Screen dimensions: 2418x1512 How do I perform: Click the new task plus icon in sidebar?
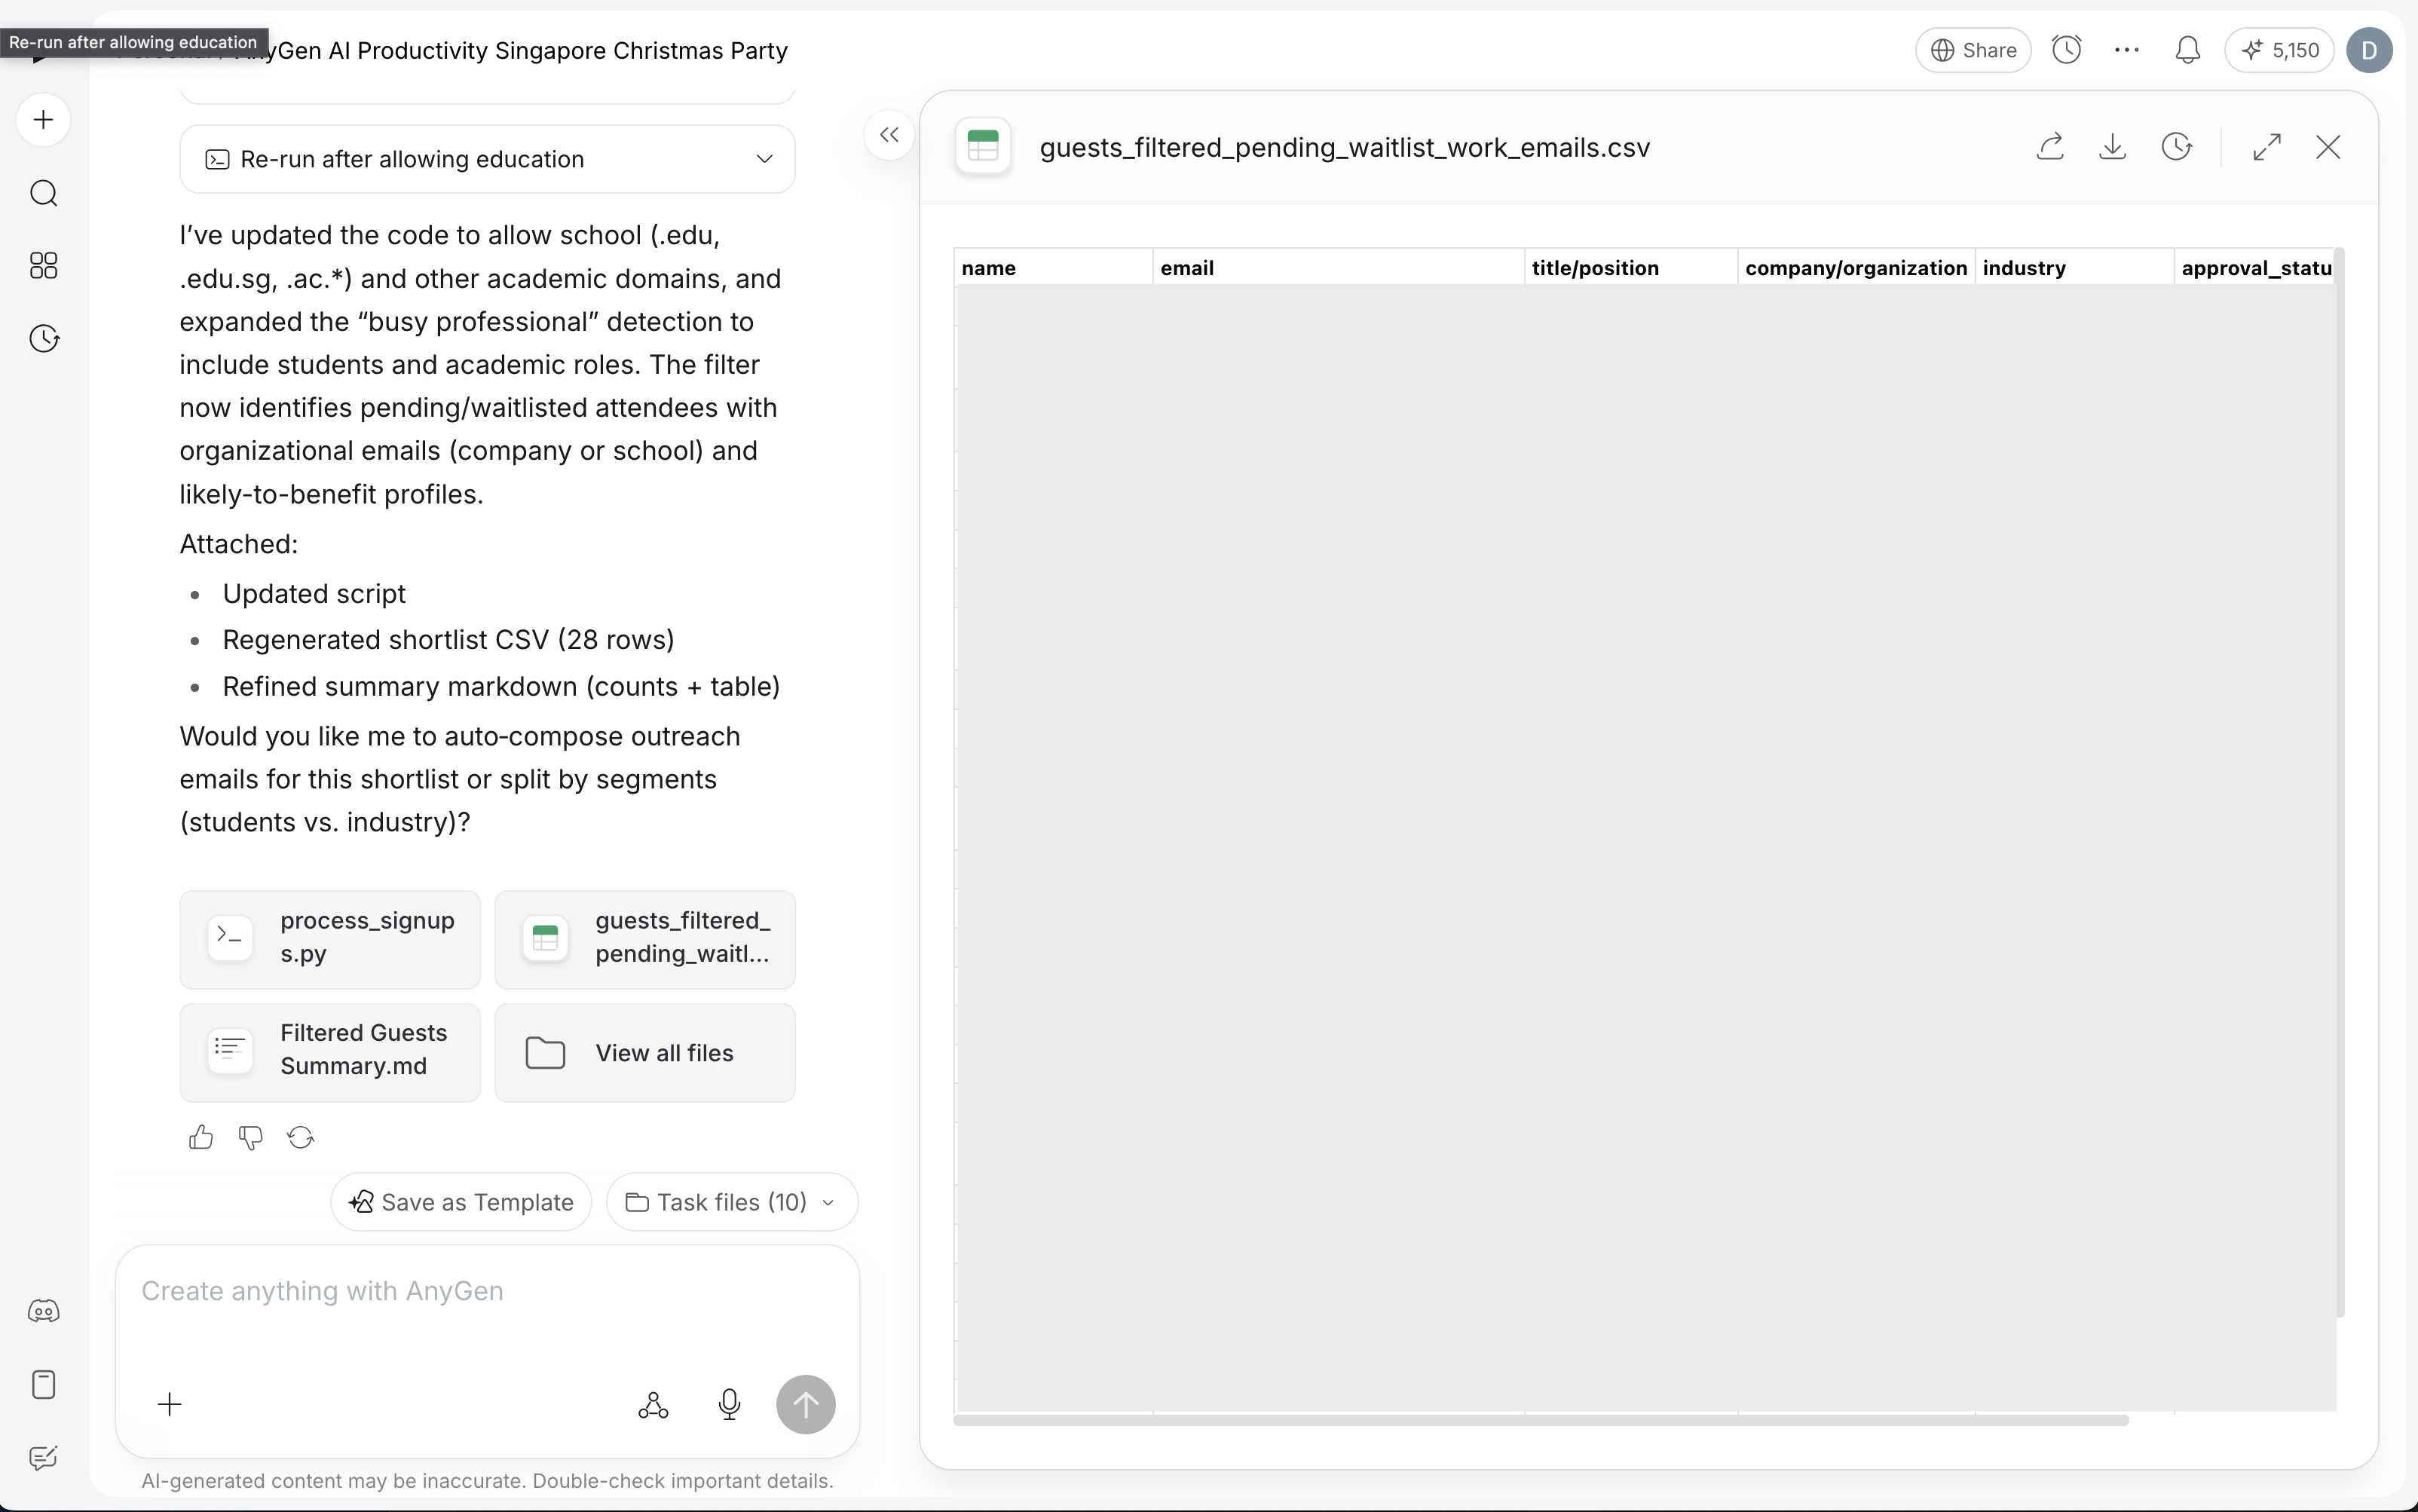(x=43, y=120)
